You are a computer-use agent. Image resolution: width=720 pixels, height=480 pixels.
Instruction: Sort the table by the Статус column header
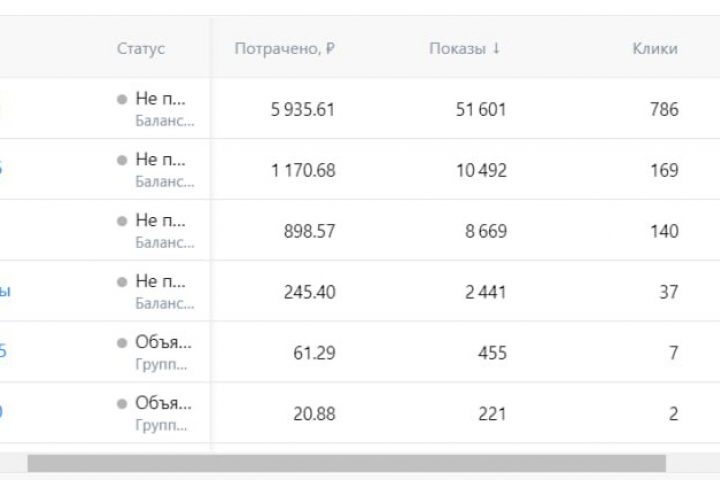point(141,48)
